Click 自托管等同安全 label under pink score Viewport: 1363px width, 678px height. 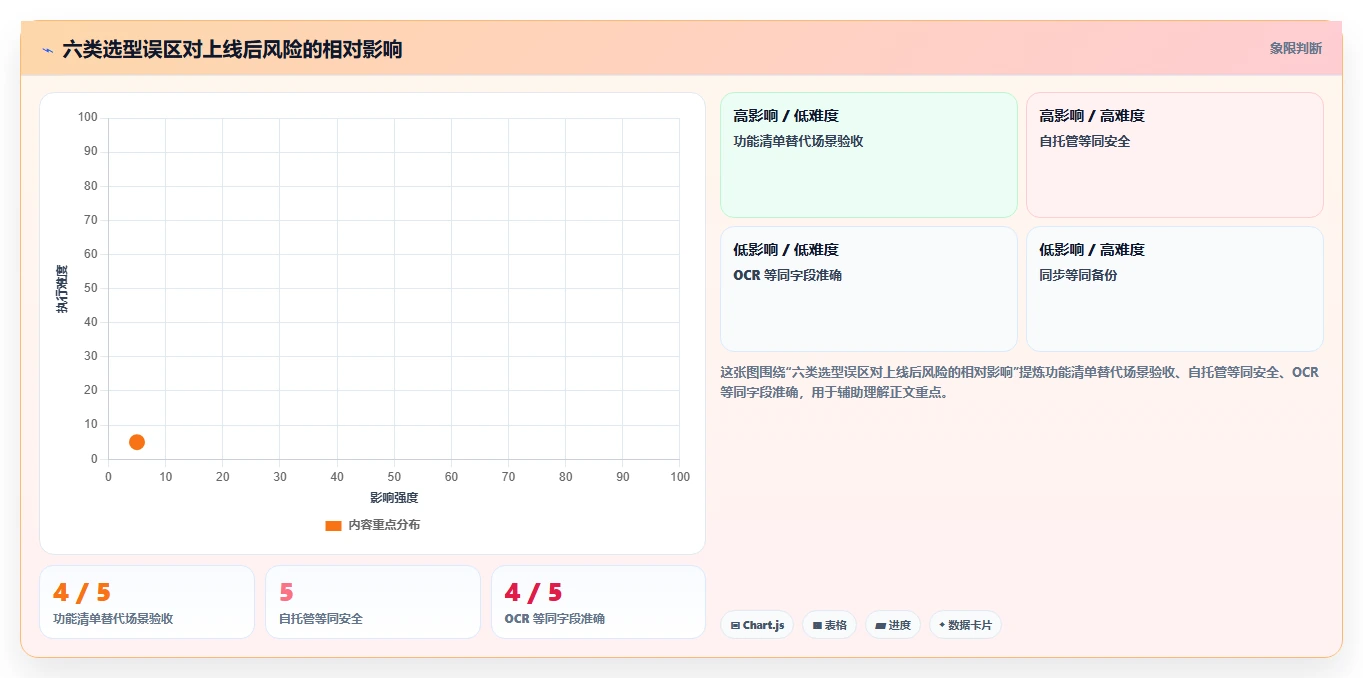tap(321, 619)
